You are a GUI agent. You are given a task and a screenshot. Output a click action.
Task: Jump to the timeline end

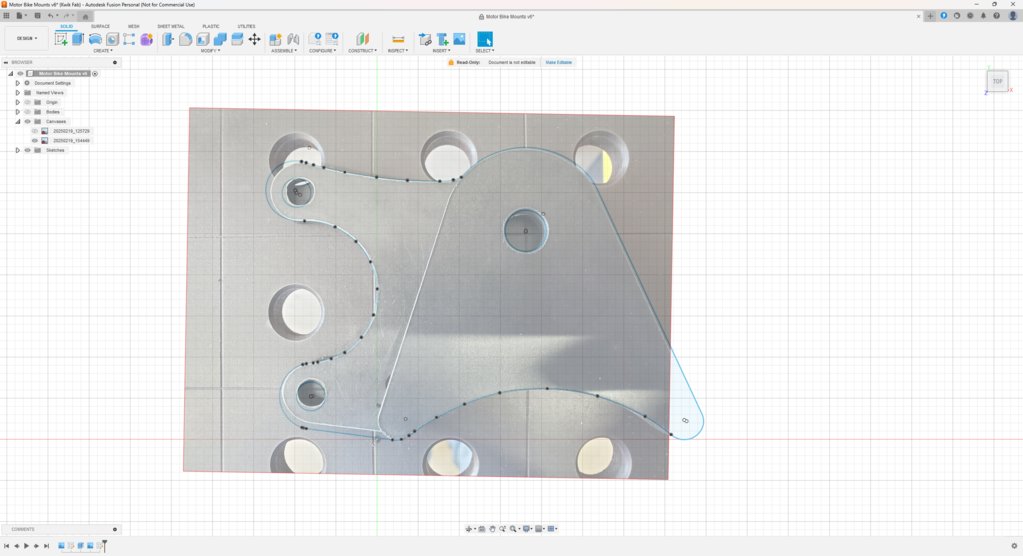coord(46,546)
